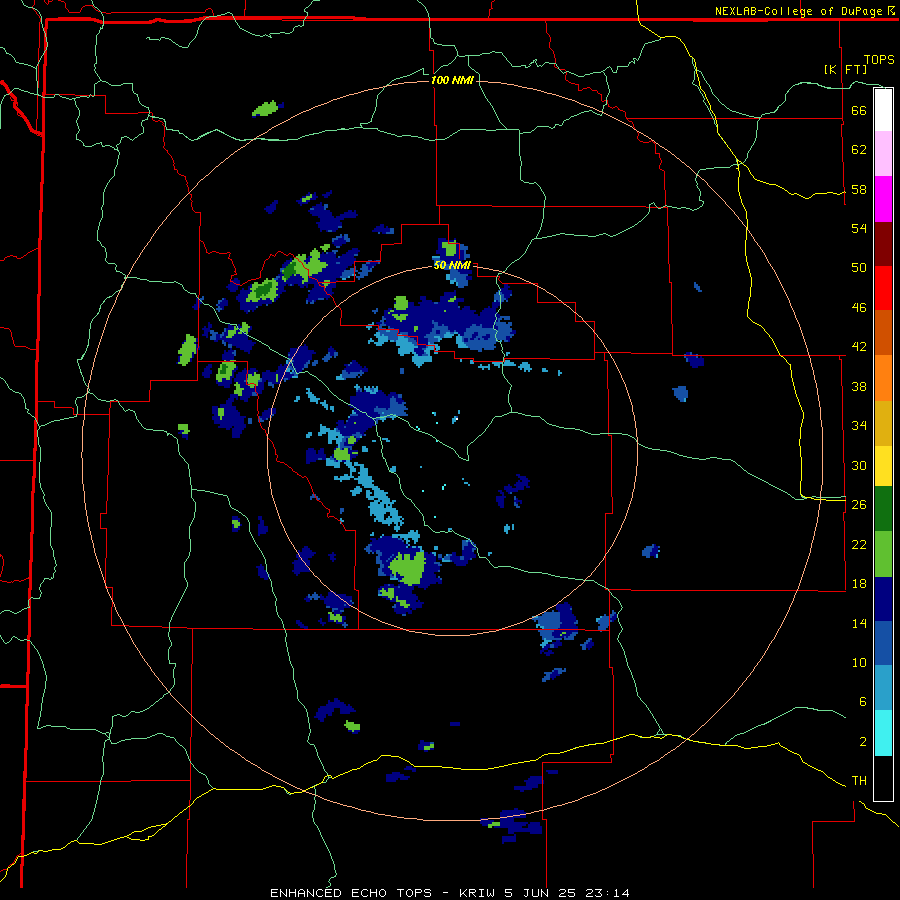Click the TH legend label

click(859, 781)
